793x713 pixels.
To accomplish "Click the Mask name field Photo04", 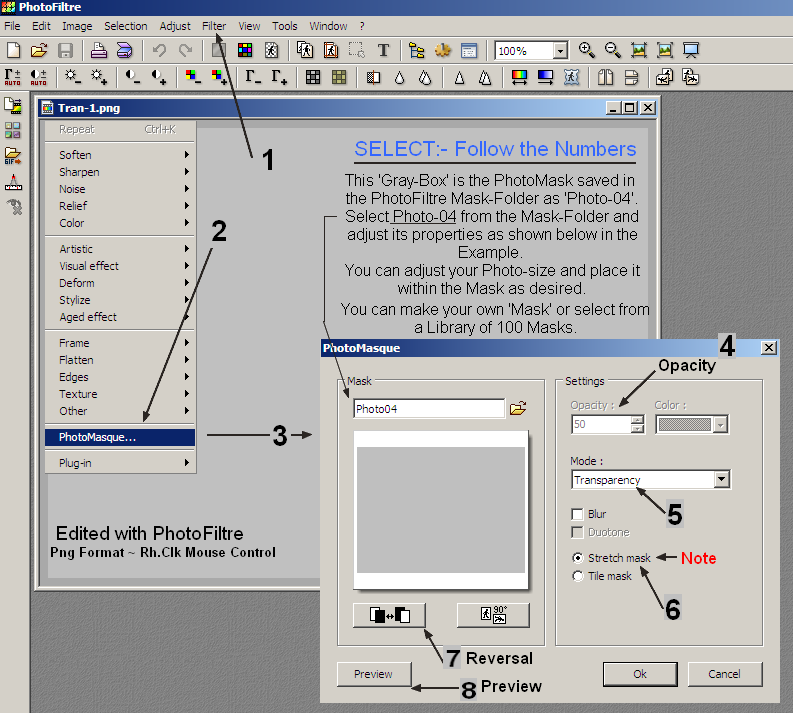I will [428, 409].
